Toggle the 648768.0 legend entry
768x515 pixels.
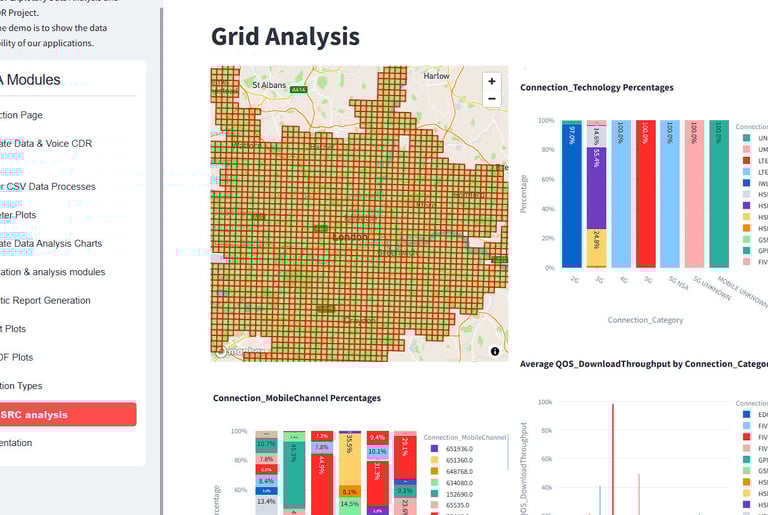click(x=451, y=471)
